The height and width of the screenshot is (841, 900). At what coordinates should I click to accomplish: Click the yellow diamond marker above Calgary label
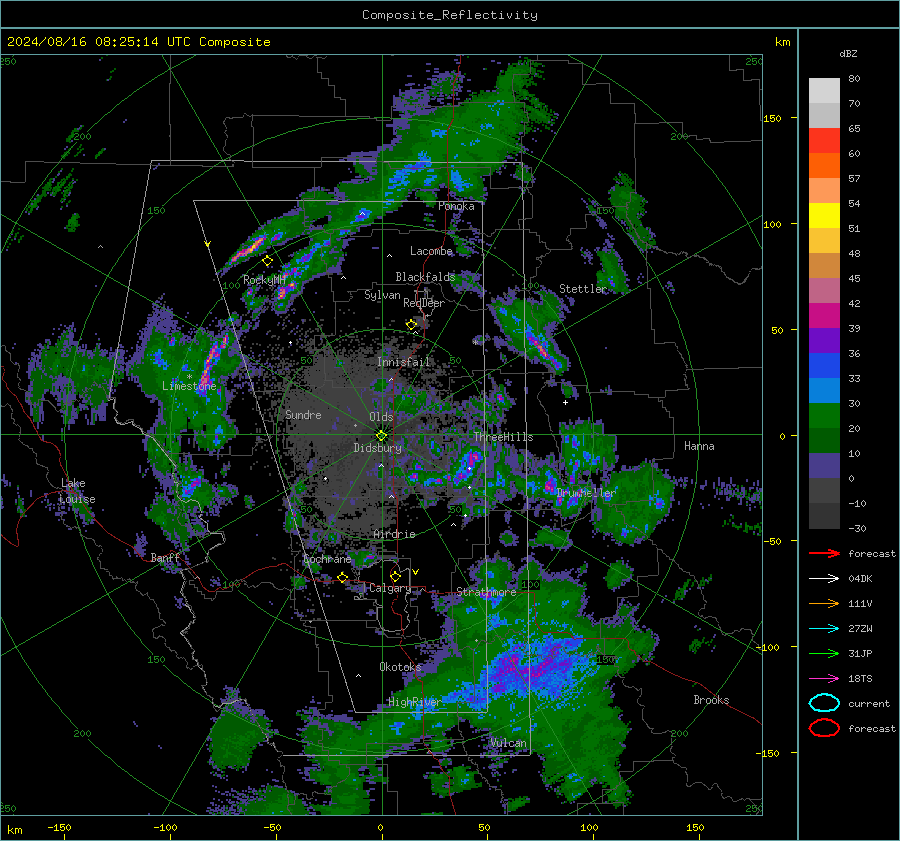pos(395,576)
